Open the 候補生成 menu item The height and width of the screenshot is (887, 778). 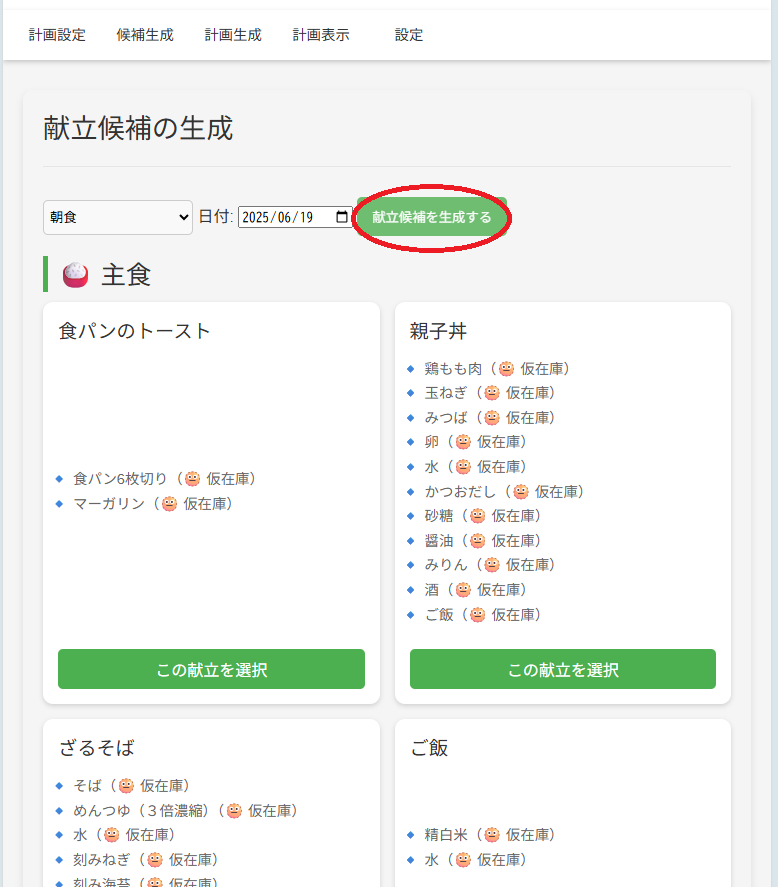click(145, 35)
